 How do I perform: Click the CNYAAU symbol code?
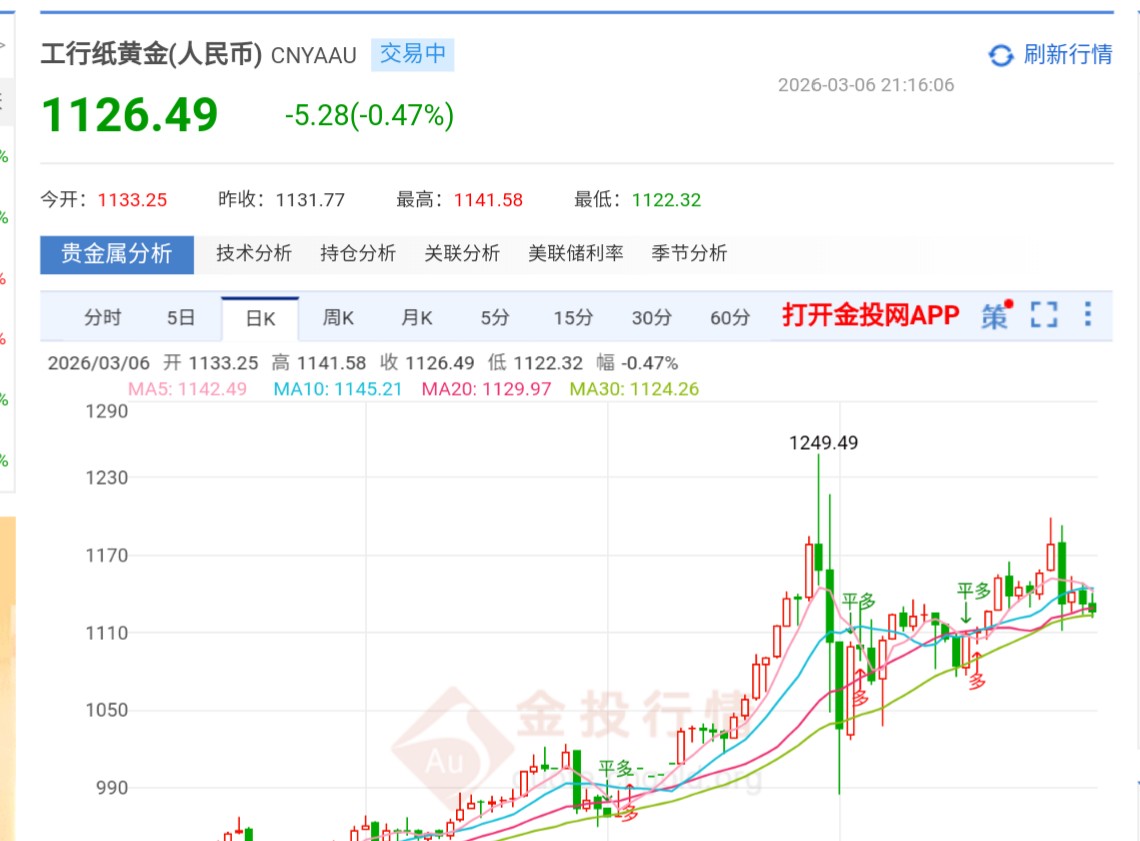coord(313,56)
